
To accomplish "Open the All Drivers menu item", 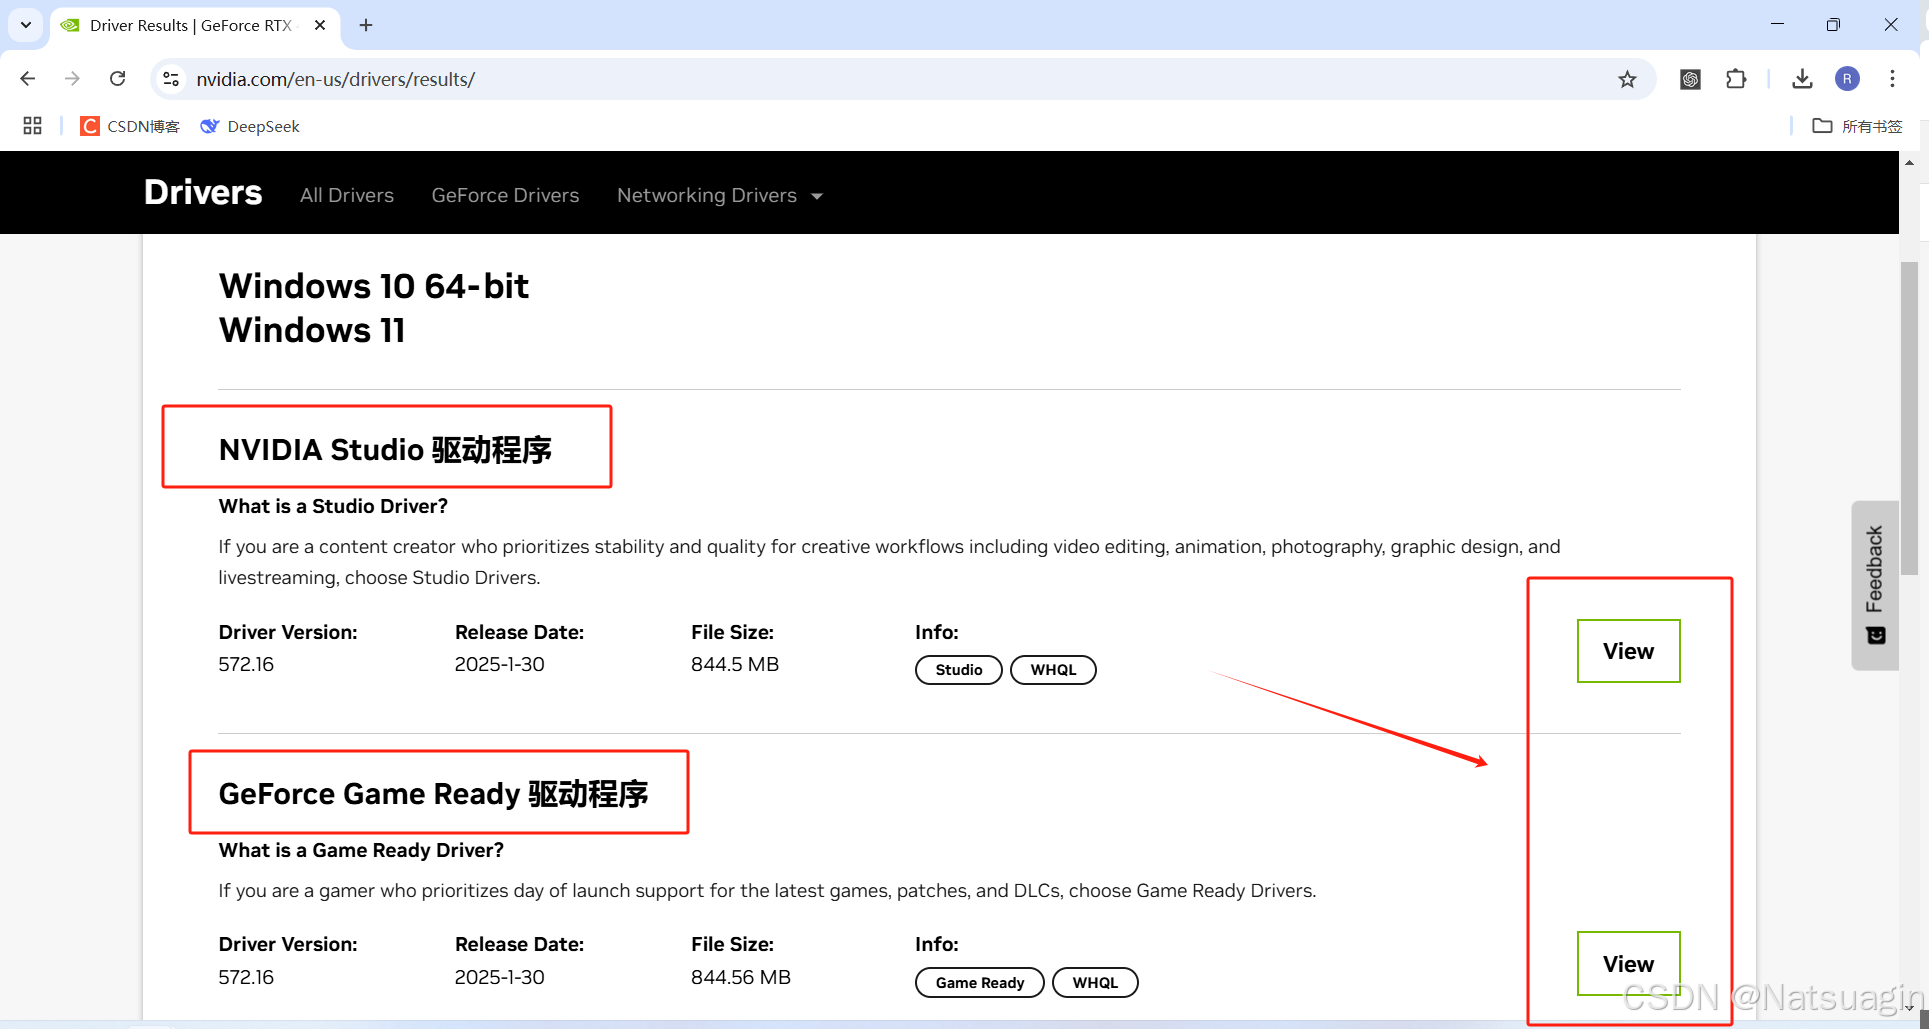I will click(347, 195).
